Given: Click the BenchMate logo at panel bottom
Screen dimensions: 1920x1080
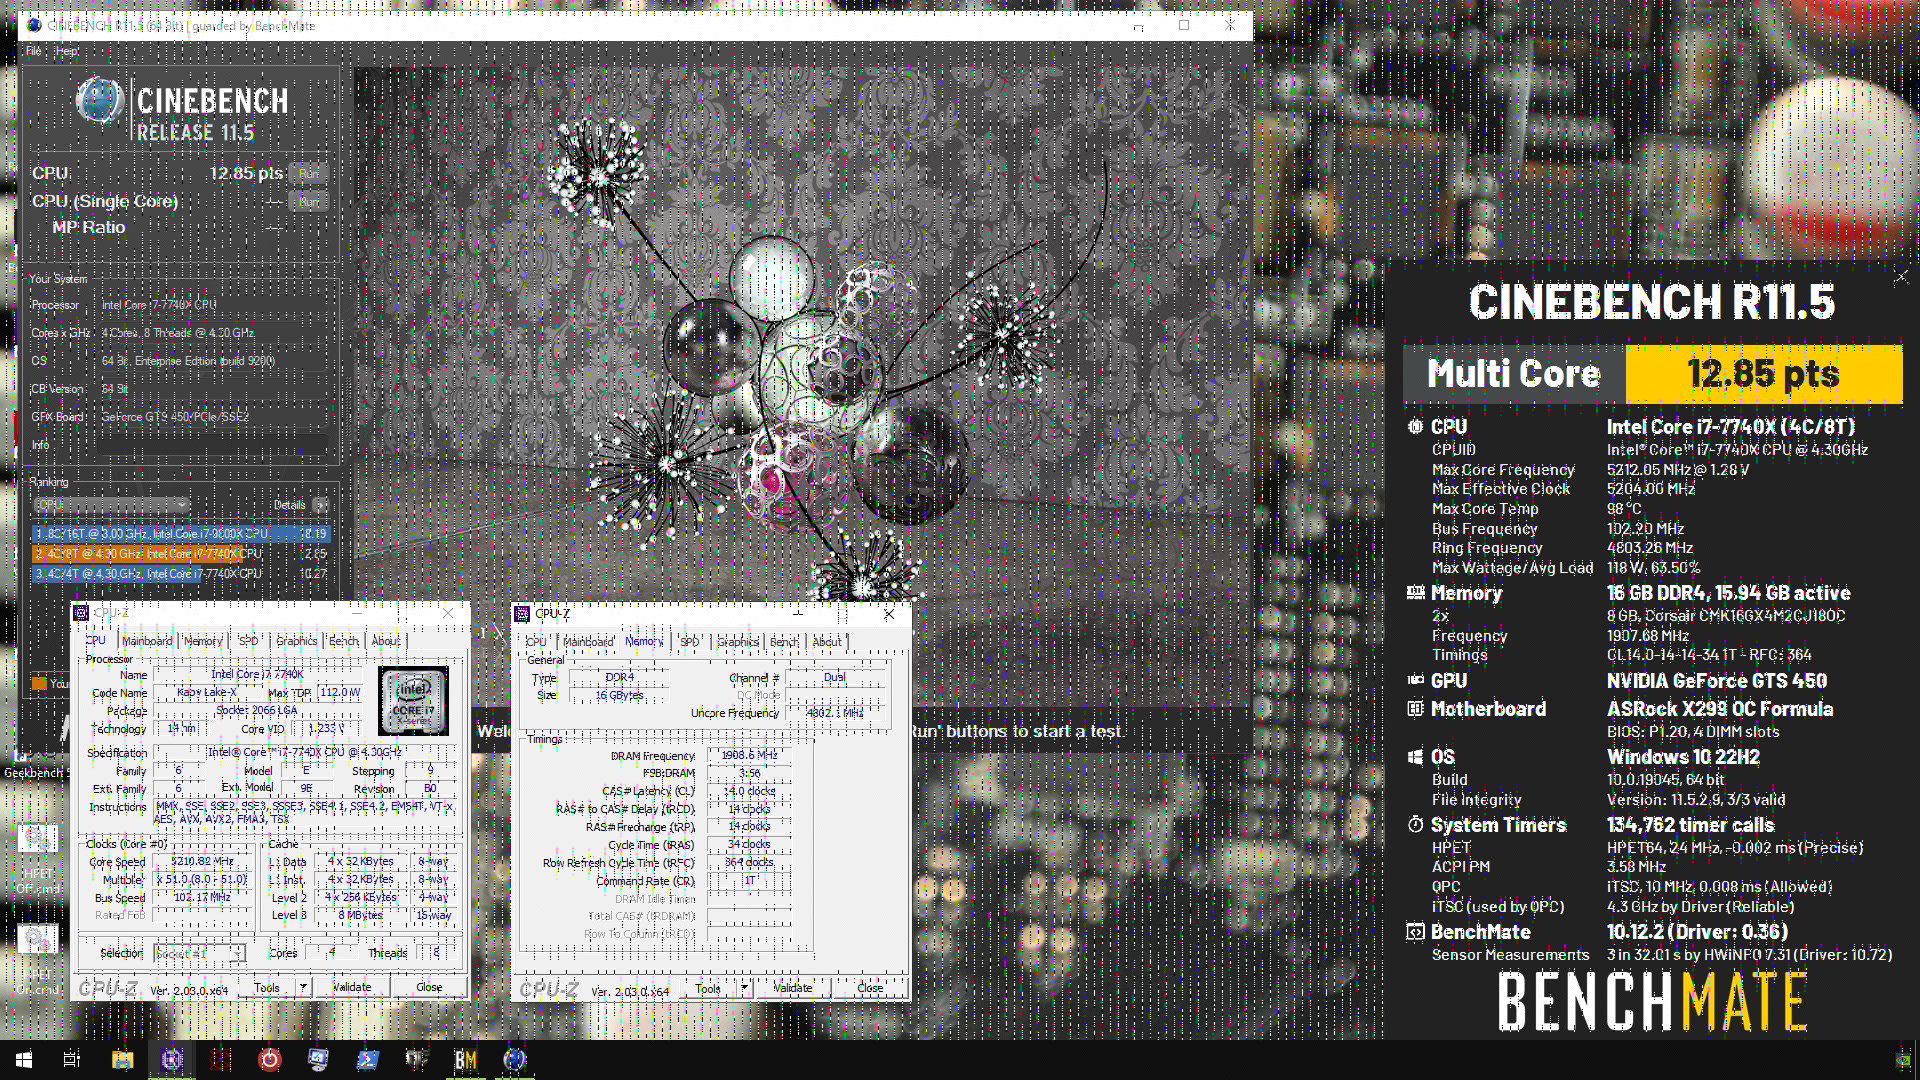Looking at the screenshot, I should [1652, 1002].
